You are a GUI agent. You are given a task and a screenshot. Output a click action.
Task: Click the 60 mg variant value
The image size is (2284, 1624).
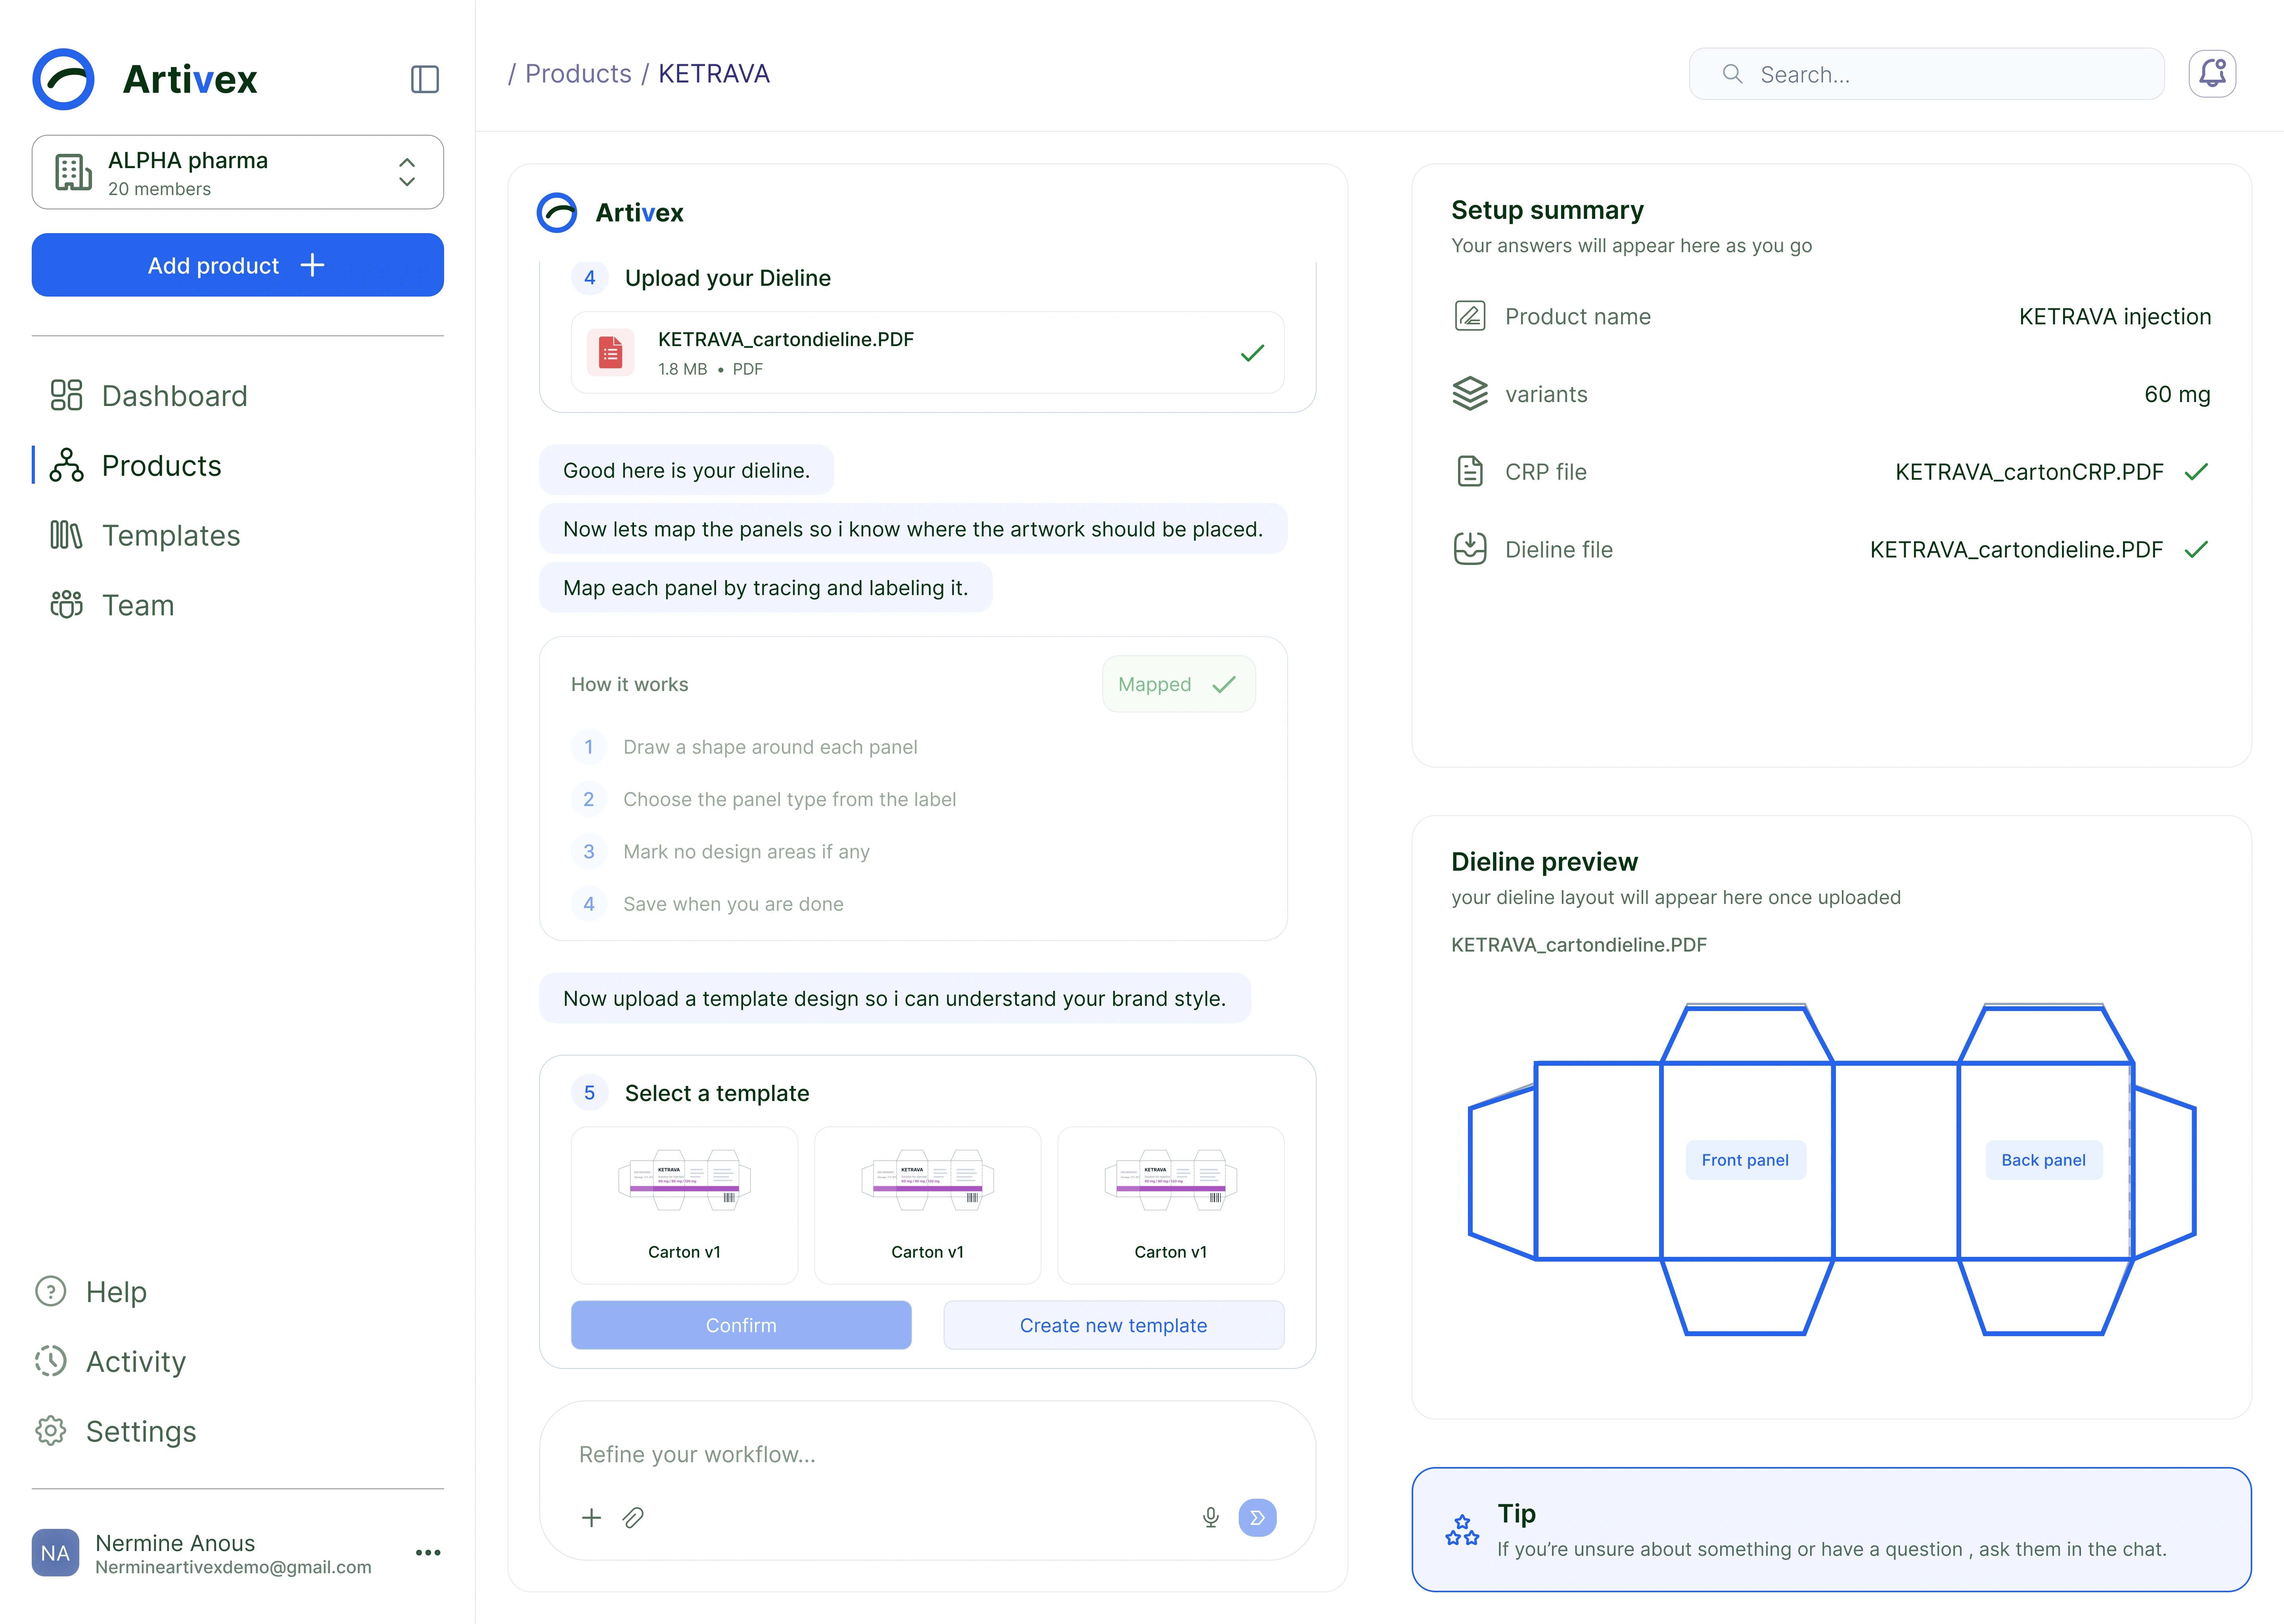click(x=2177, y=394)
